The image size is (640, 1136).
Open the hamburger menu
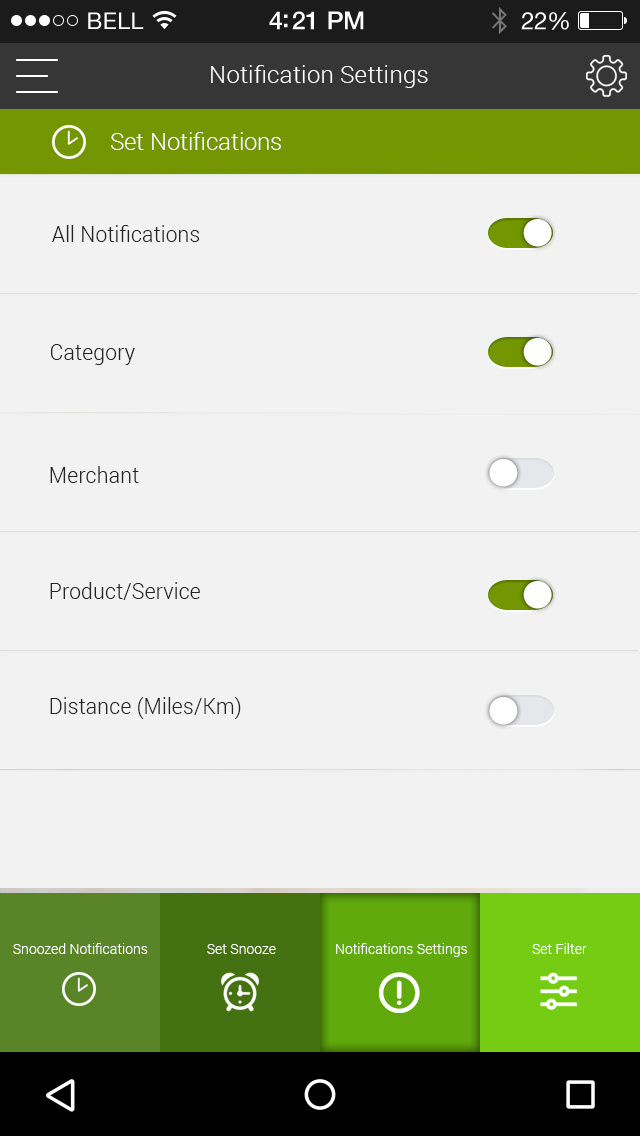37,76
